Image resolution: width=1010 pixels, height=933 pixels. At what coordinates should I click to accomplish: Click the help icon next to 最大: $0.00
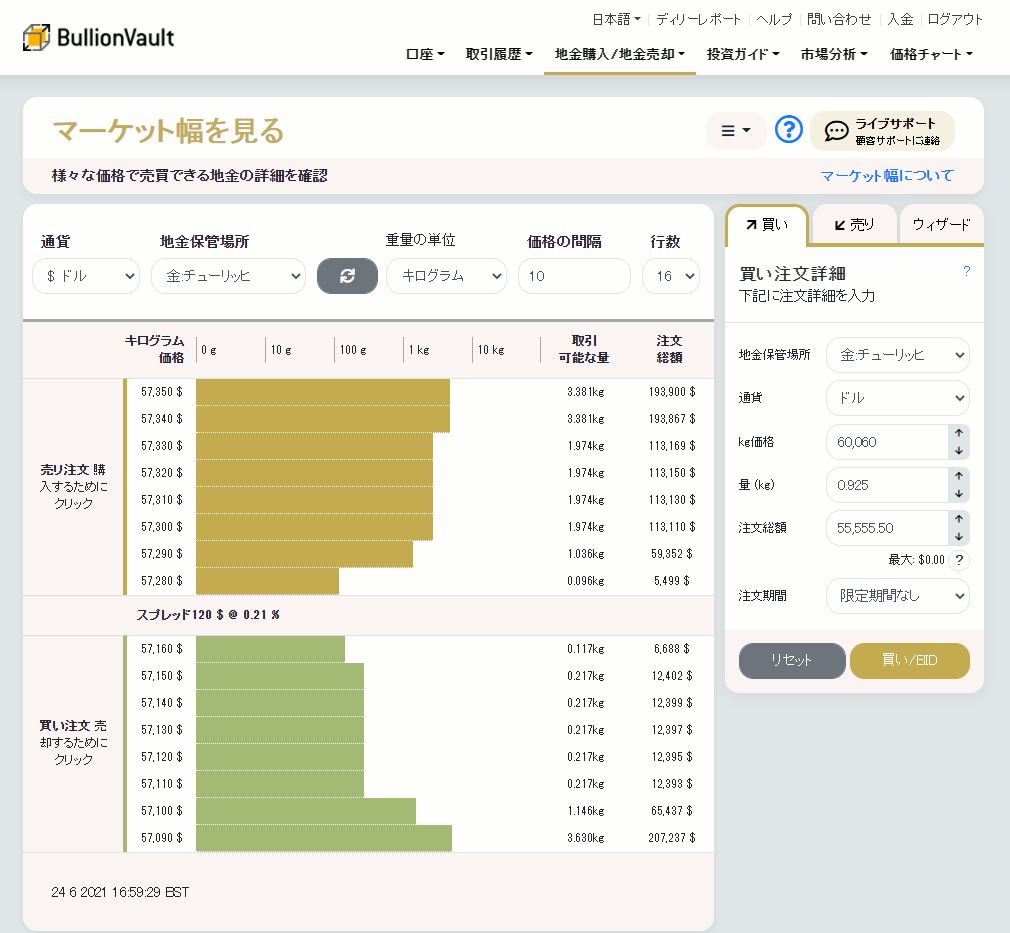(x=959, y=560)
